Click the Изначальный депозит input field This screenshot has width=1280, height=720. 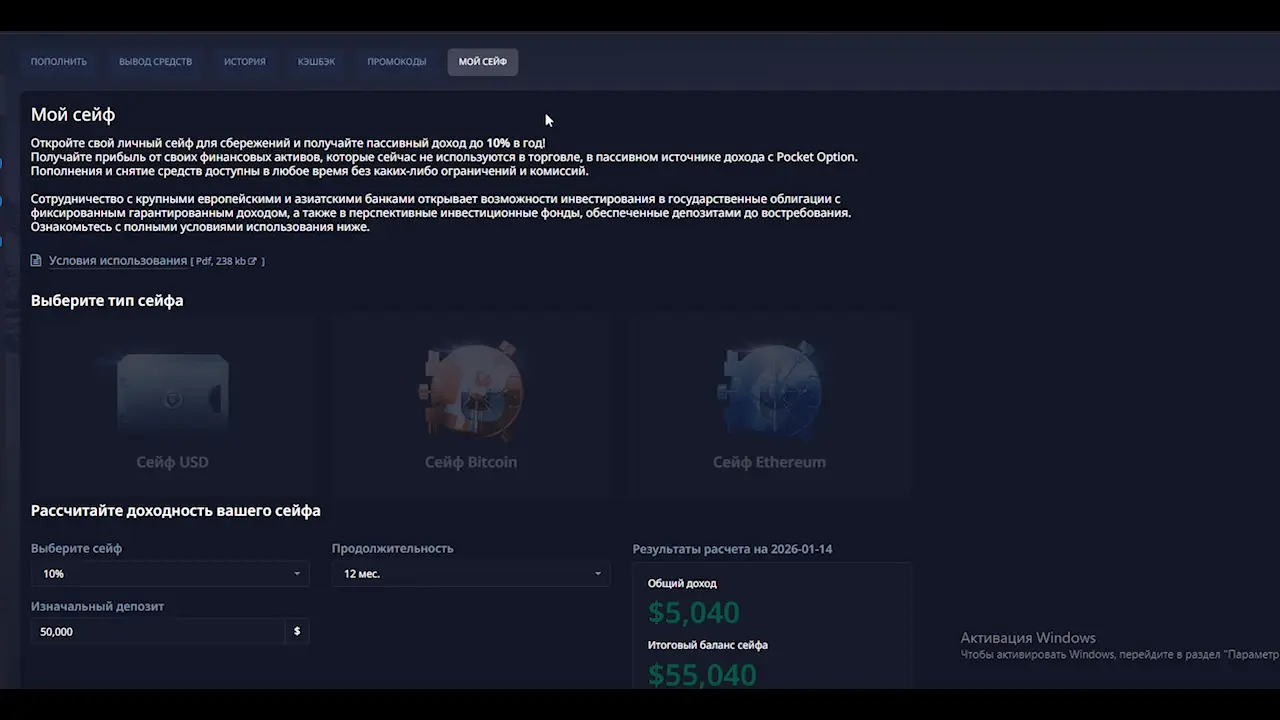click(160, 632)
